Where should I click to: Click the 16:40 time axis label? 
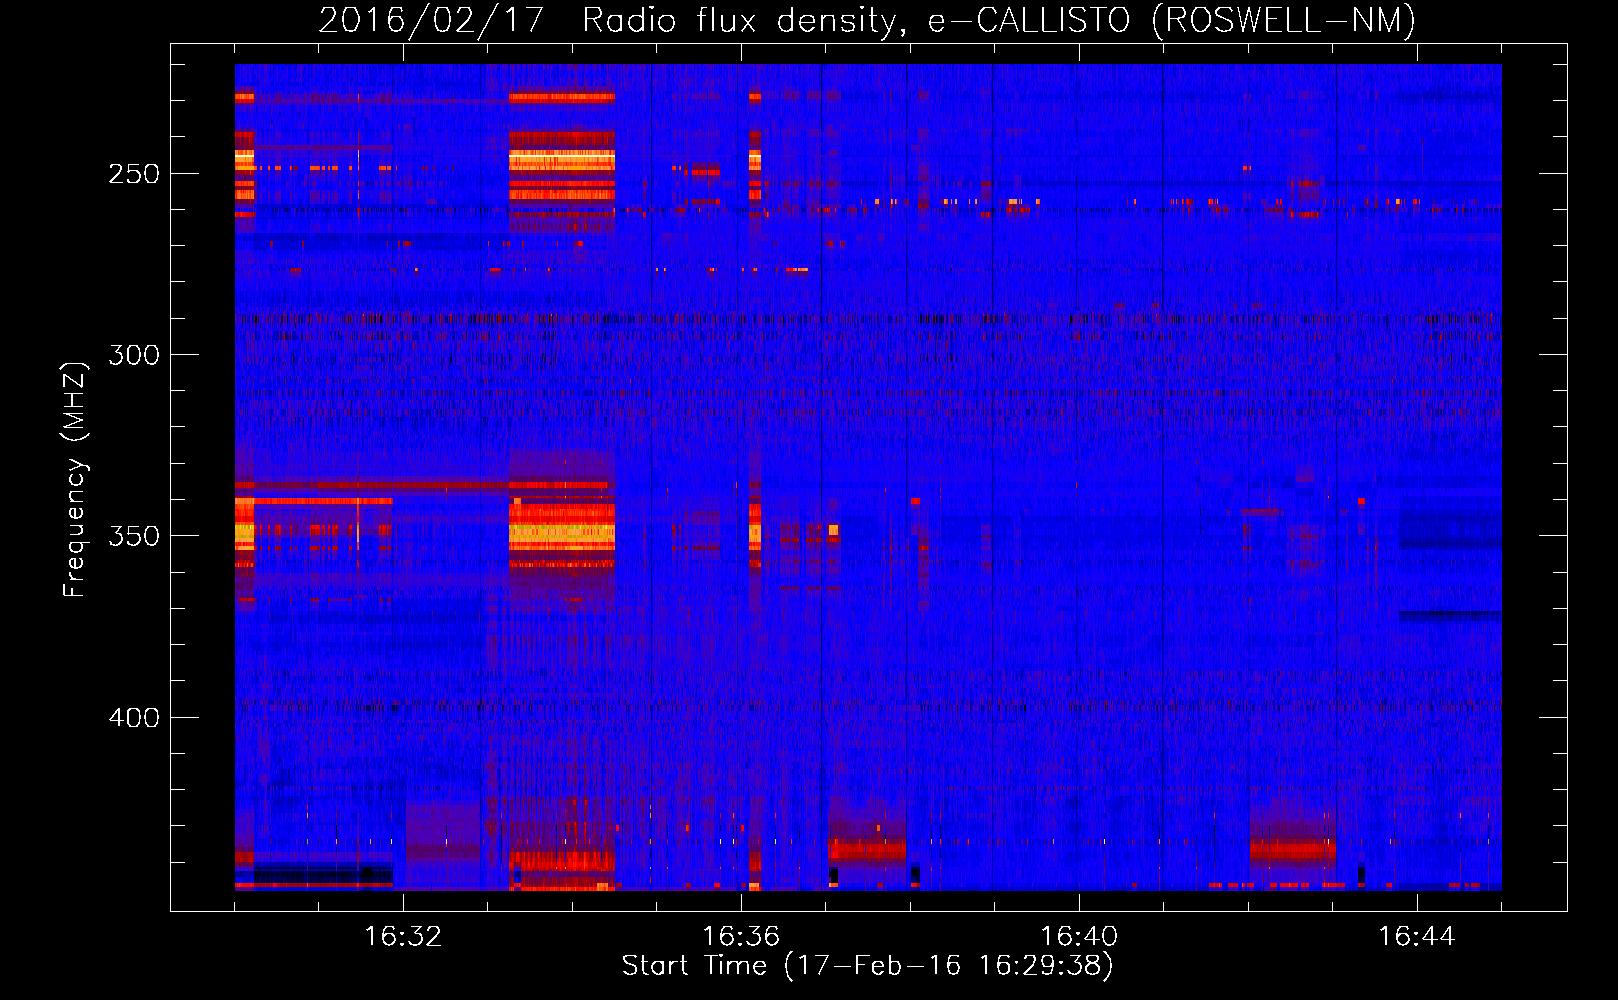tap(1079, 937)
